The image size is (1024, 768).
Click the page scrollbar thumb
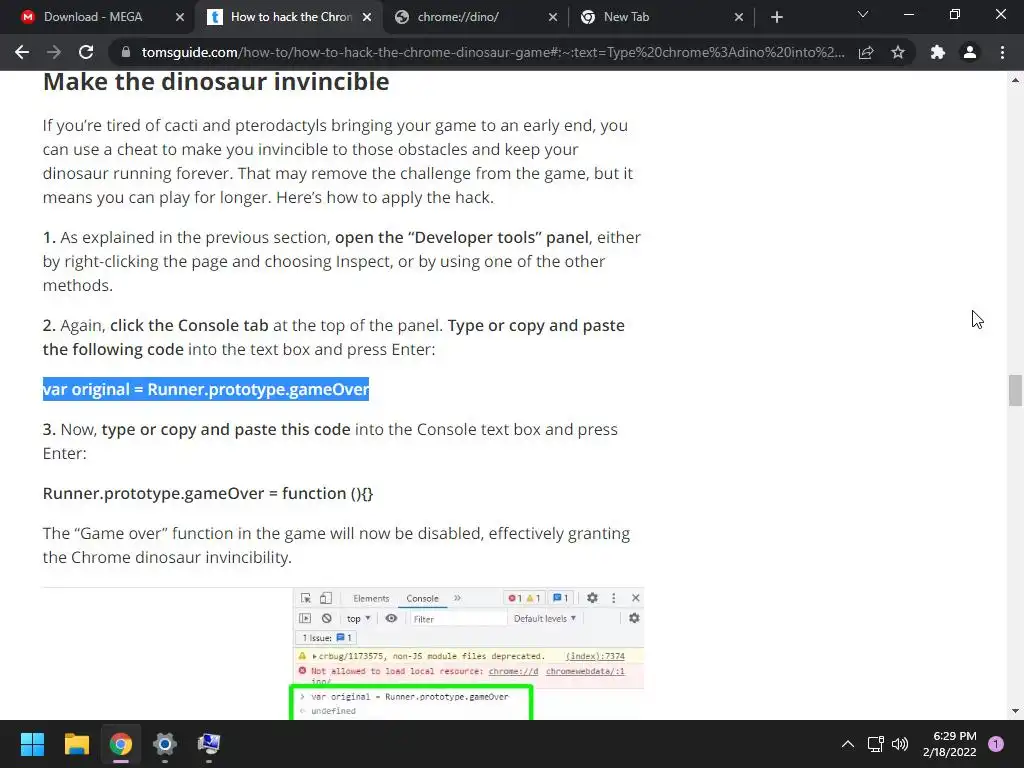tap(1015, 391)
